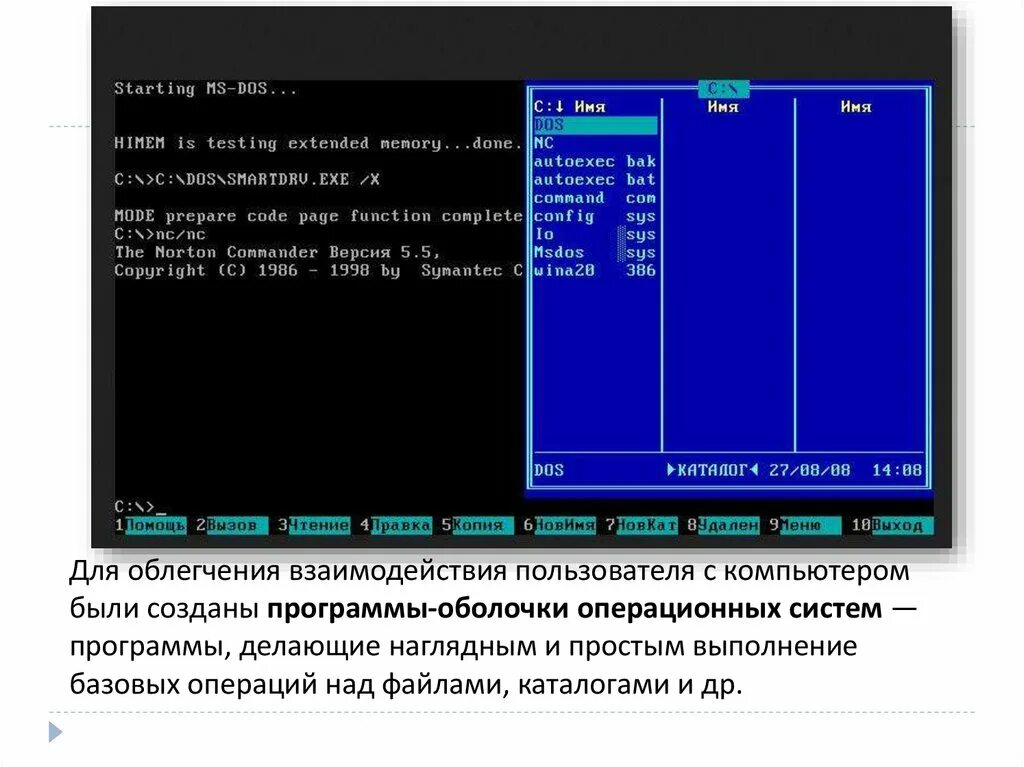Click the C:\ panel title tab

723,88
